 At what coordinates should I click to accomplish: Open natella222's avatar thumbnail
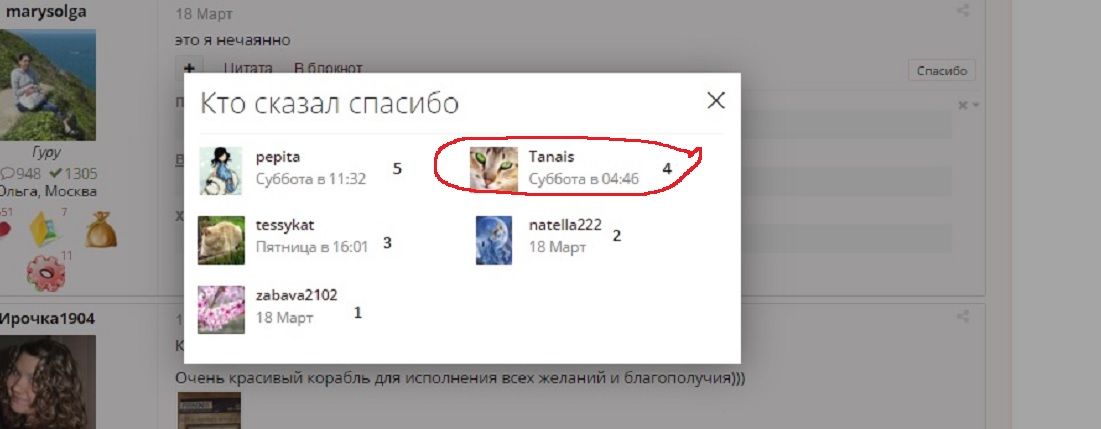click(x=494, y=240)
